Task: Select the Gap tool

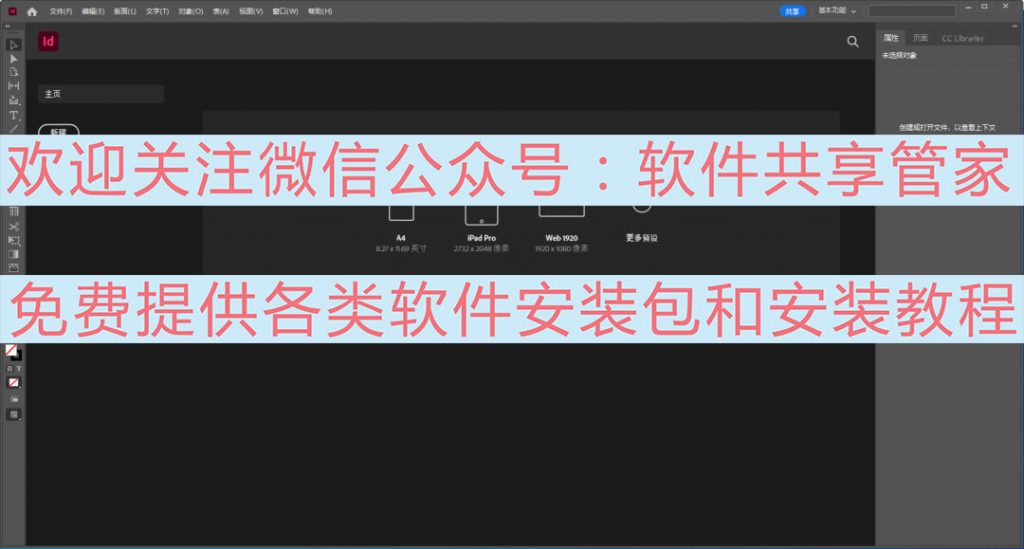Action: point(13,86)
